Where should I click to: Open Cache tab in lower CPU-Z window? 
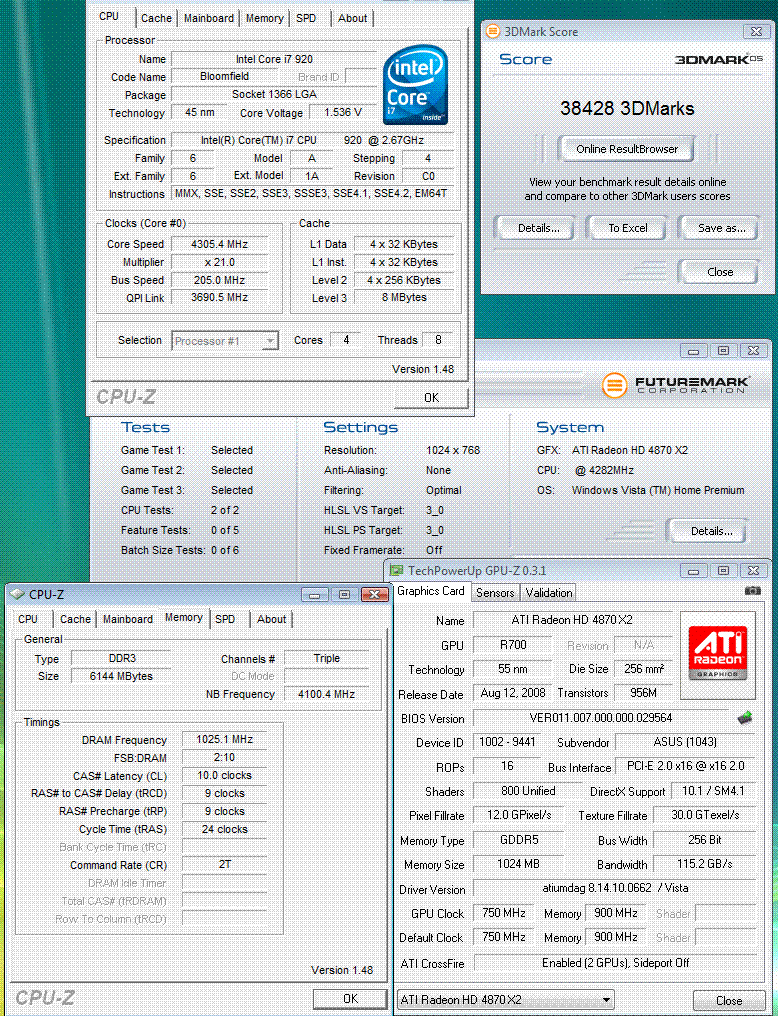click(75, 619)
